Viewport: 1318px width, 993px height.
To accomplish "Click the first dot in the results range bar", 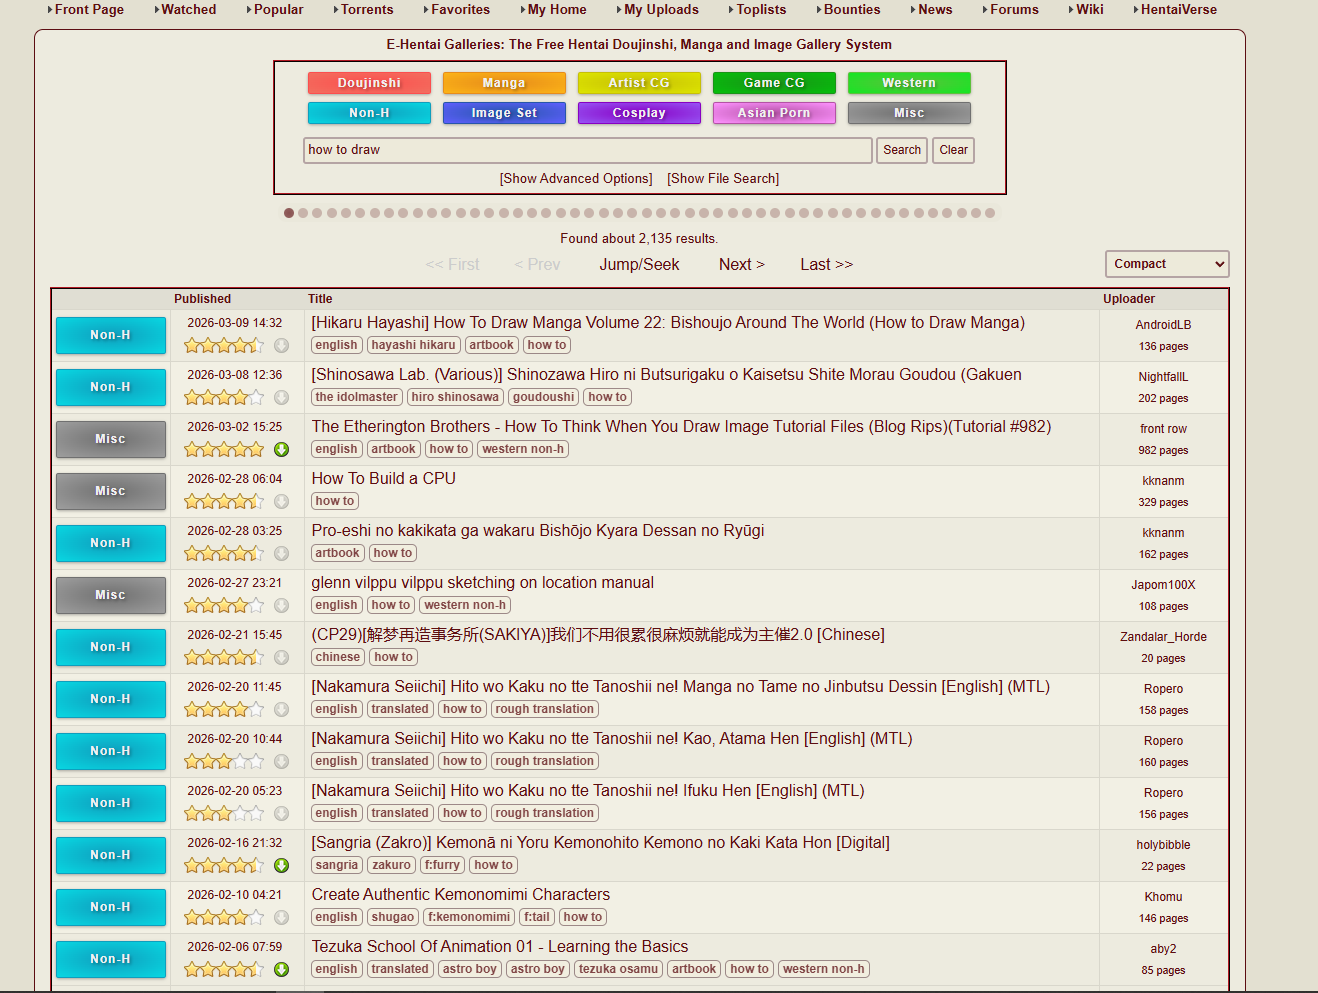I will coord(289,213).
